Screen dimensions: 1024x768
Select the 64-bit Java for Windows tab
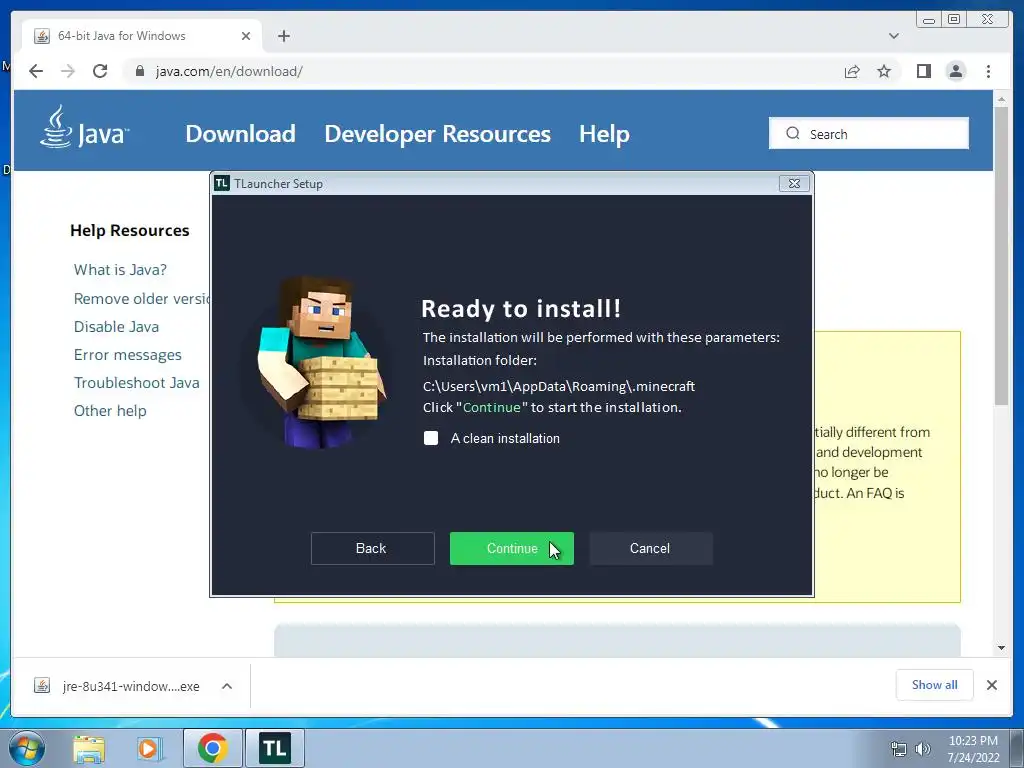click(x=142, y=36)
